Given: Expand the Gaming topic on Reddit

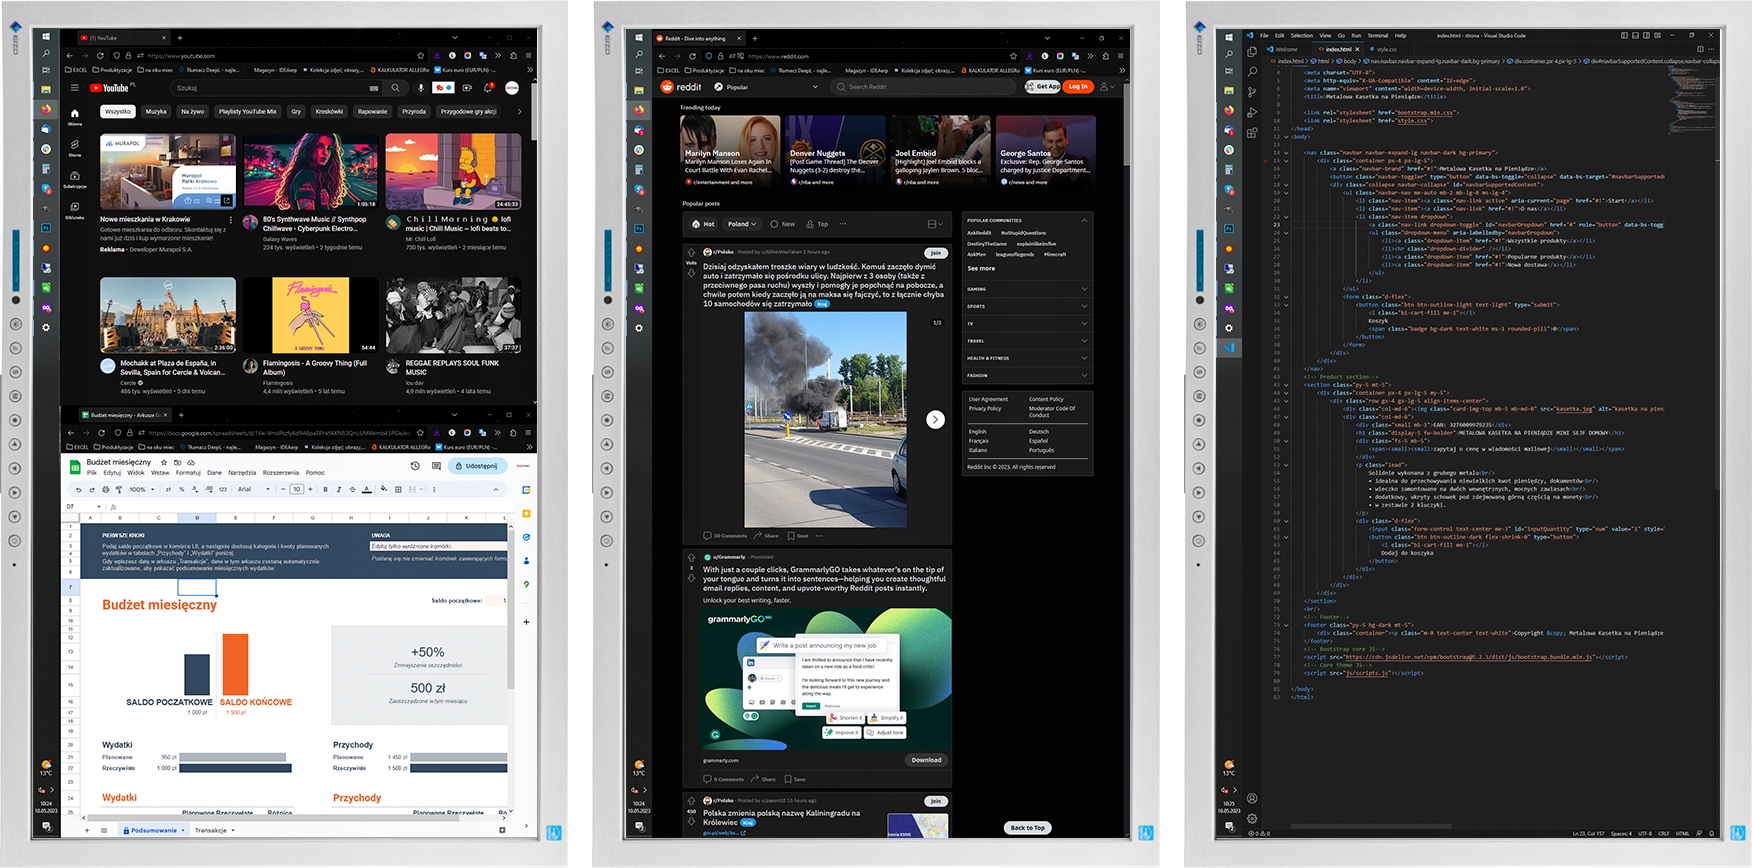Looking at the screenshot, I should 1027,289.
